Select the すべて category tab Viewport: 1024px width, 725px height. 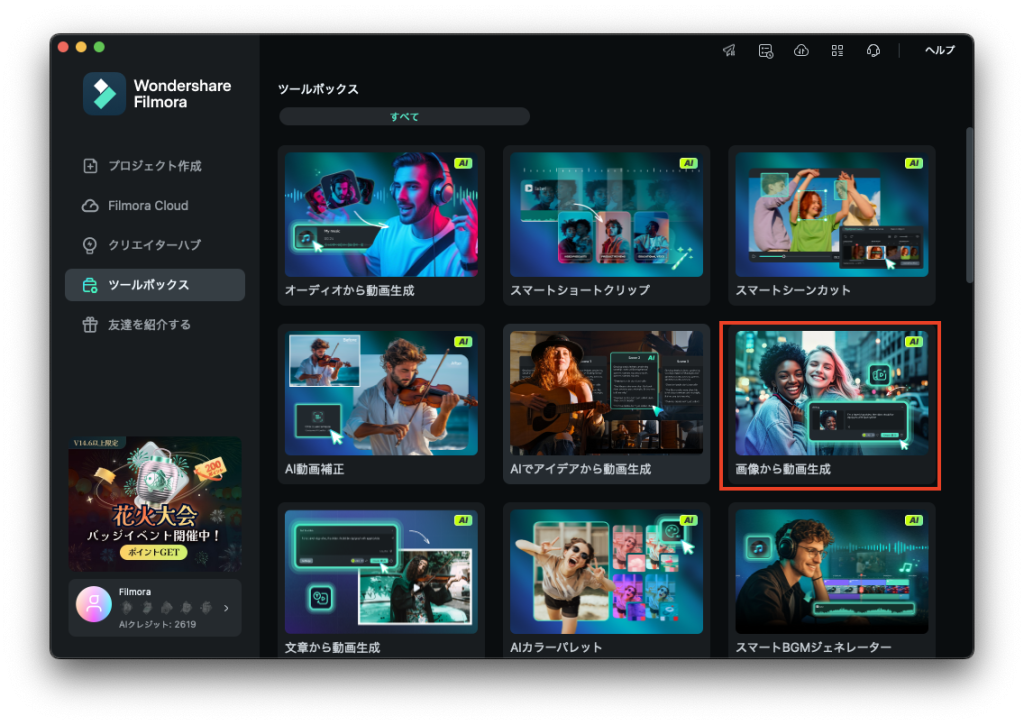[404, 117]
